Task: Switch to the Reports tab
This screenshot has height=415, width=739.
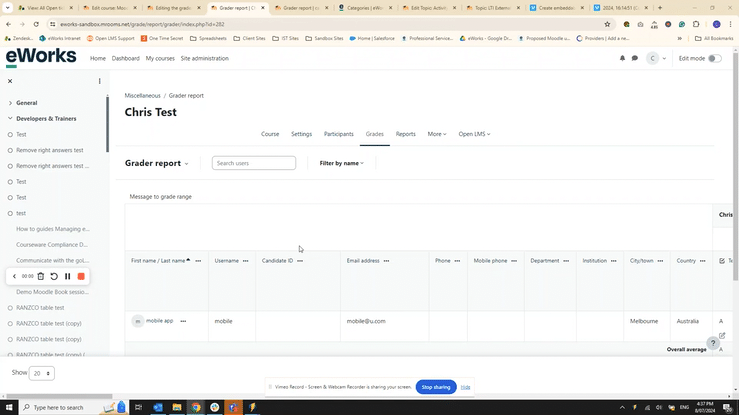Action: (405, 134)
